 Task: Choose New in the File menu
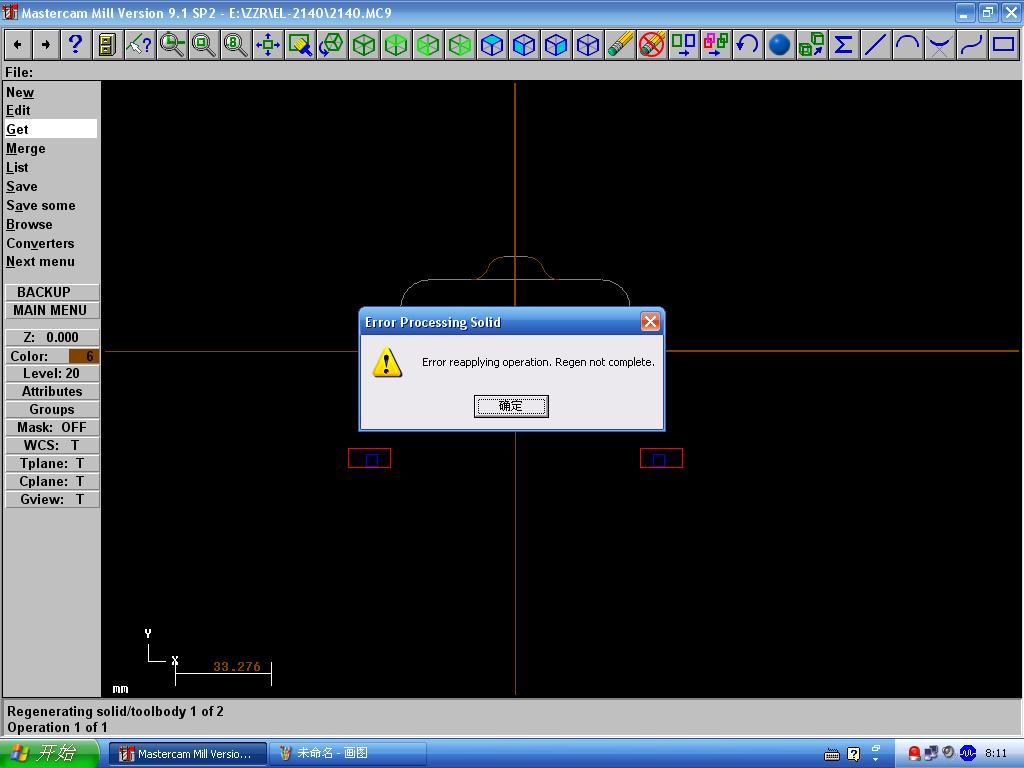coord(20,93)
